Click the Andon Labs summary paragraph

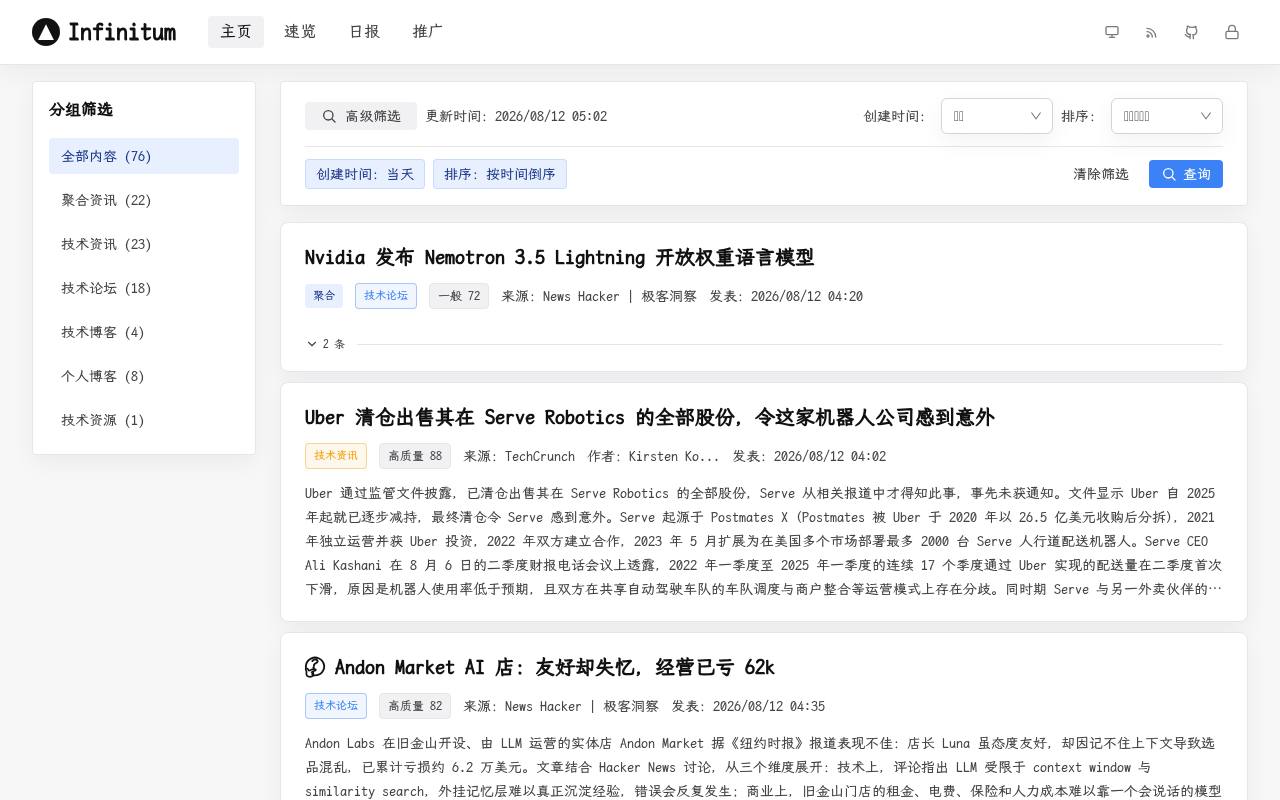(x=764, y=767)
